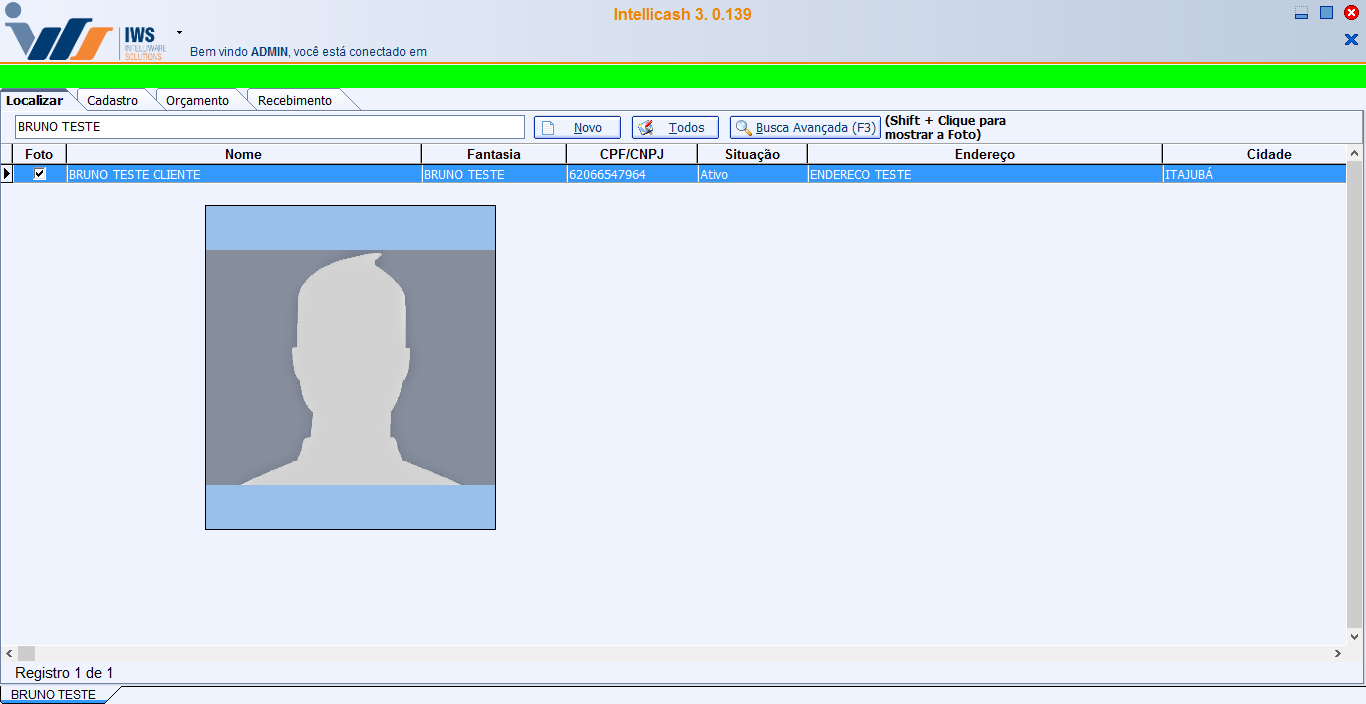1366x704 pixels.
Task: Open the dropdown arrow beside the IWS logo
Action: tap(180, 32)
